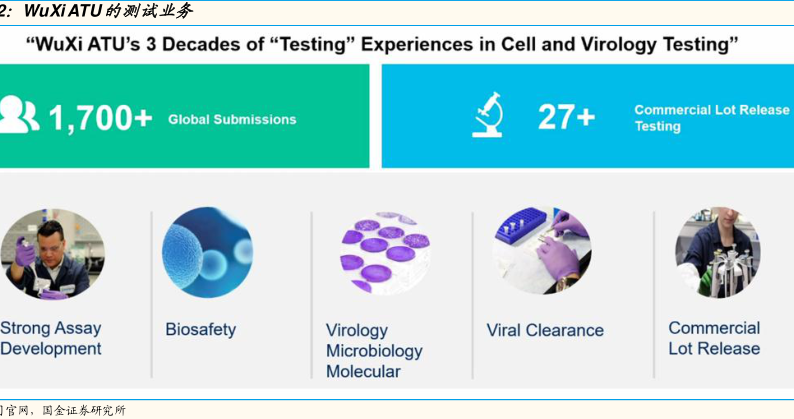The height and width of the screenshot is (419, 794).
Task: Click the blue Lot Release Testing banner
Action: click(588, 116)
